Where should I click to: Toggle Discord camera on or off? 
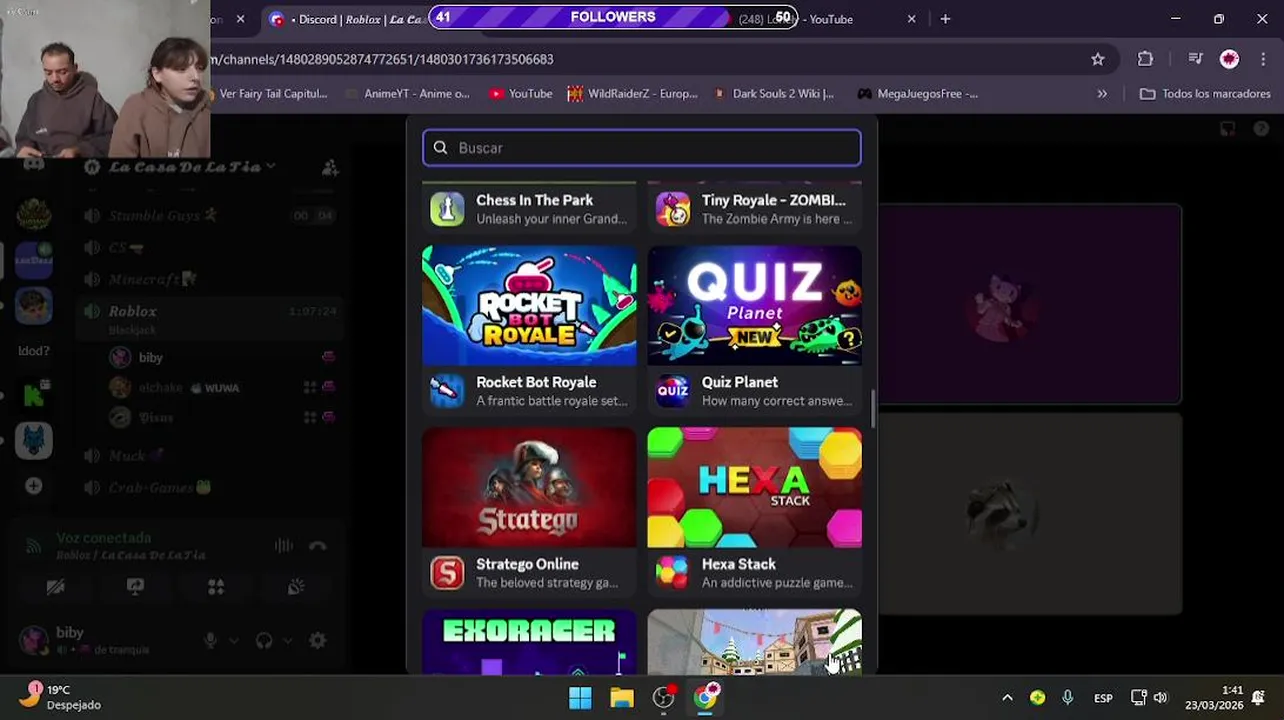click(55, 587)
